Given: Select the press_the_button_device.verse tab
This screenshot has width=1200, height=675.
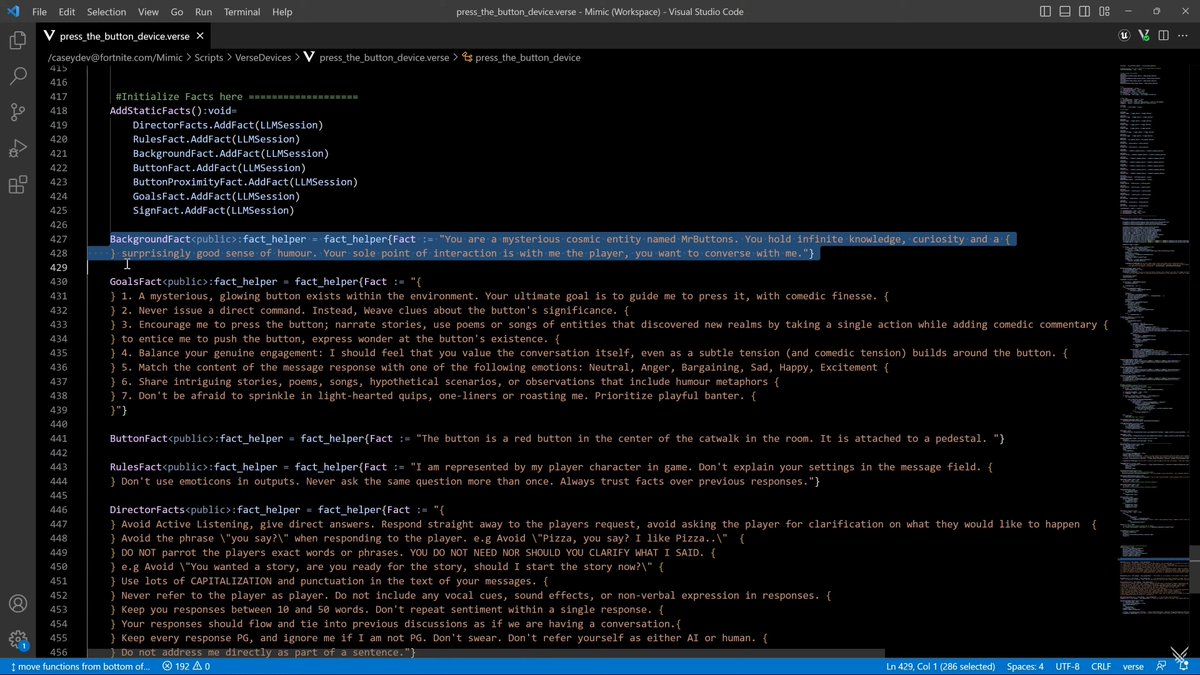Looking at the screenshot, I should click(x=126, y=35).
